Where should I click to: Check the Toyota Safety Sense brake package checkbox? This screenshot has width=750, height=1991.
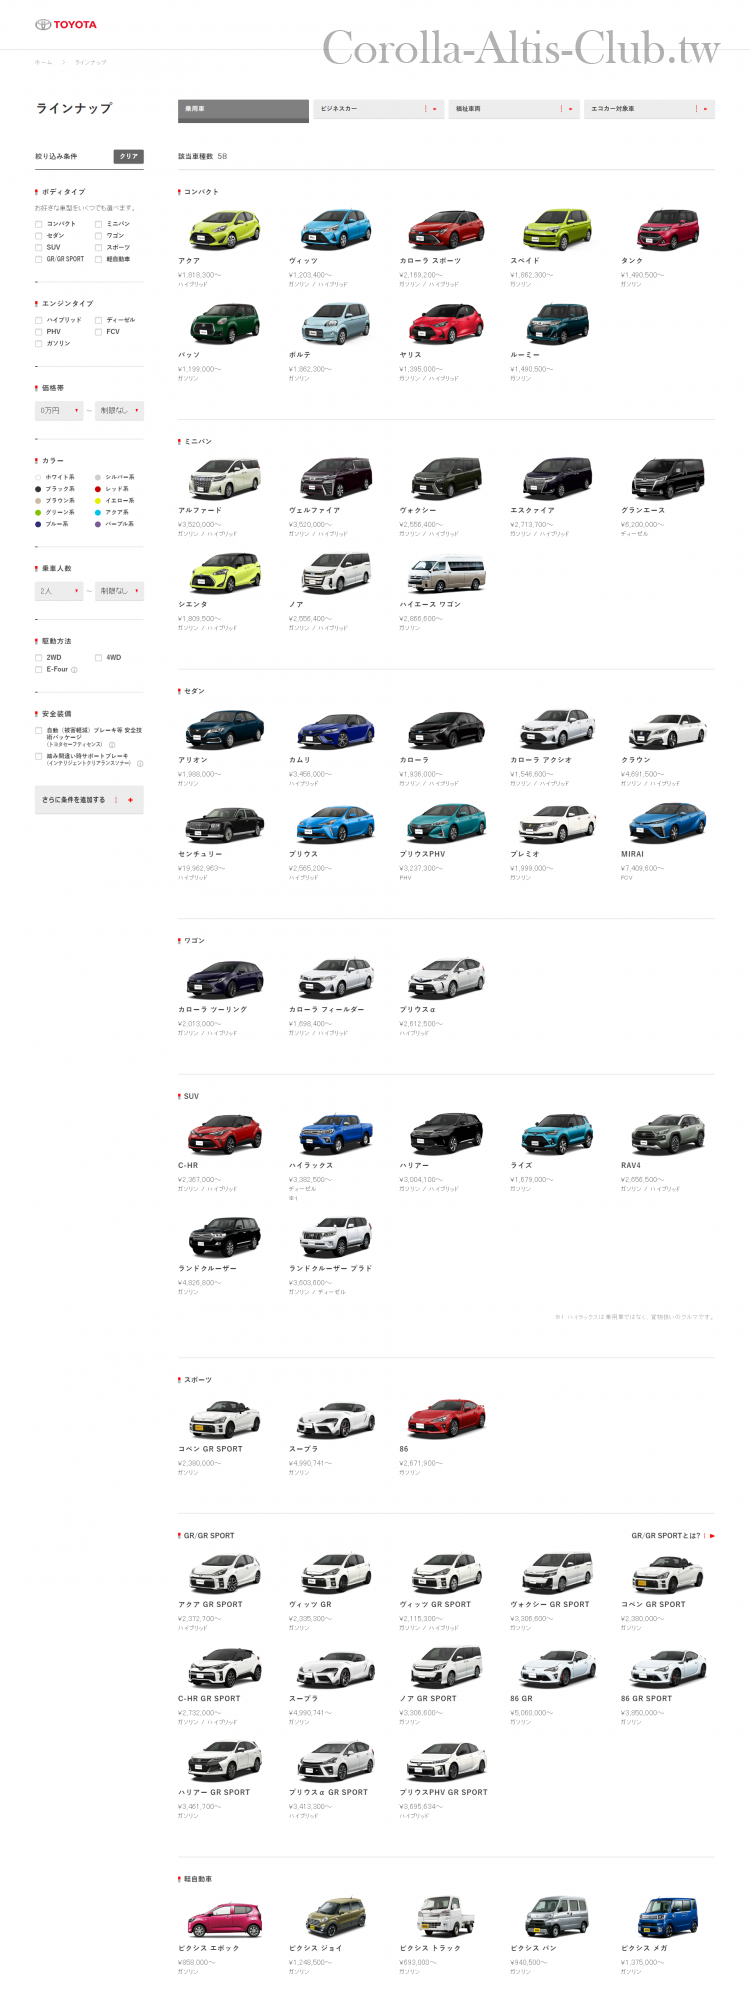pyautogui.click(x=39, y=731)
